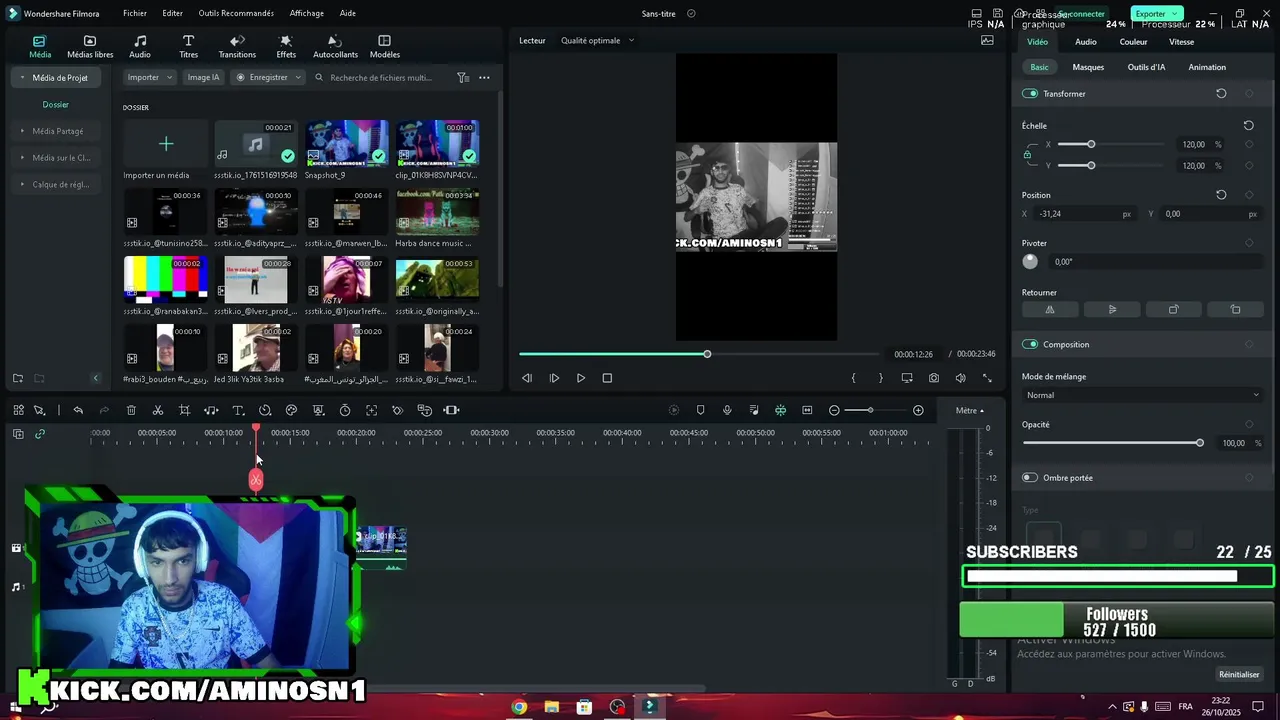Open the Fichier menu

tap(135, 13)
